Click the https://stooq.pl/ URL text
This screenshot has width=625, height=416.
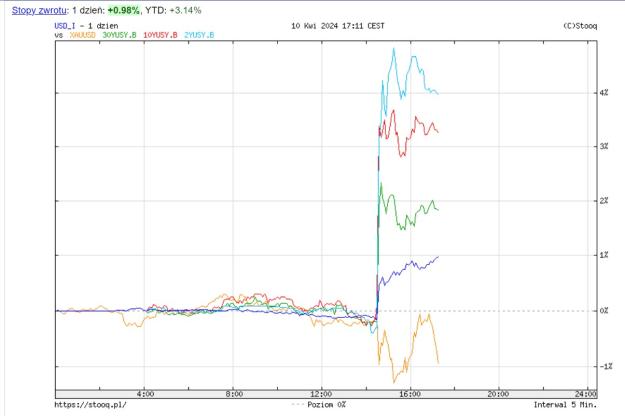[x=90, y=405]
